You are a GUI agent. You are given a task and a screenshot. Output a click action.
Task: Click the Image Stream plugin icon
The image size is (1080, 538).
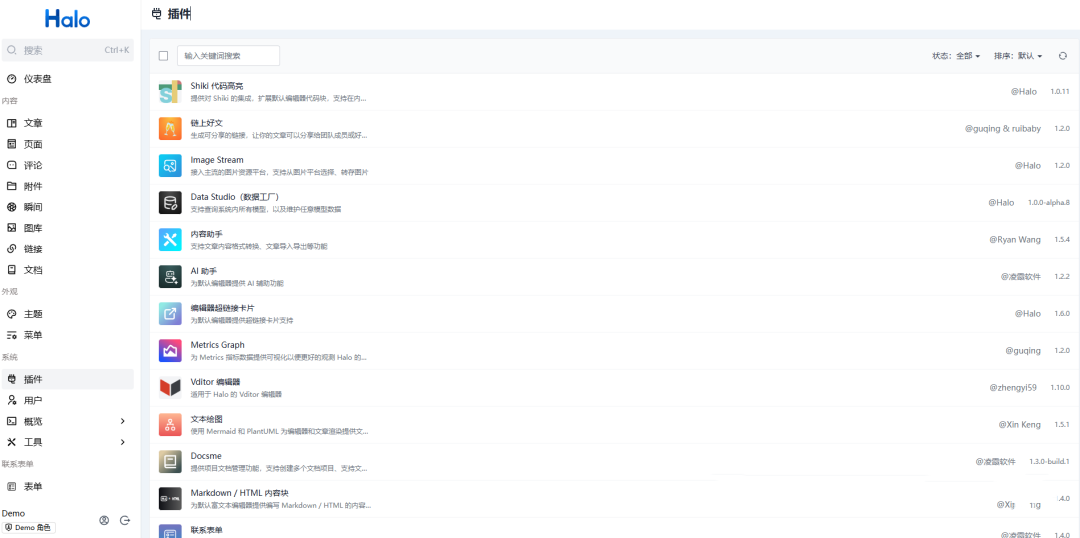(x=169, y=166)
